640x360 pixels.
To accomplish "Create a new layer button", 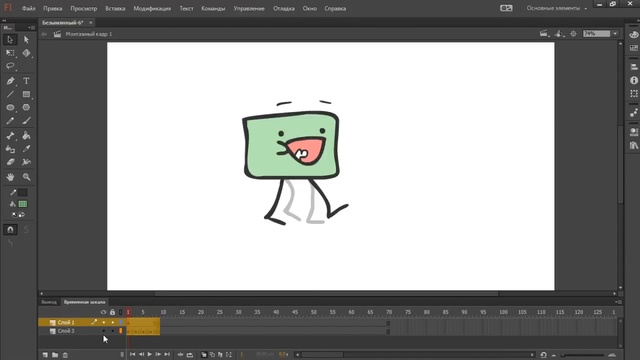I will click(x=45, y=355).
